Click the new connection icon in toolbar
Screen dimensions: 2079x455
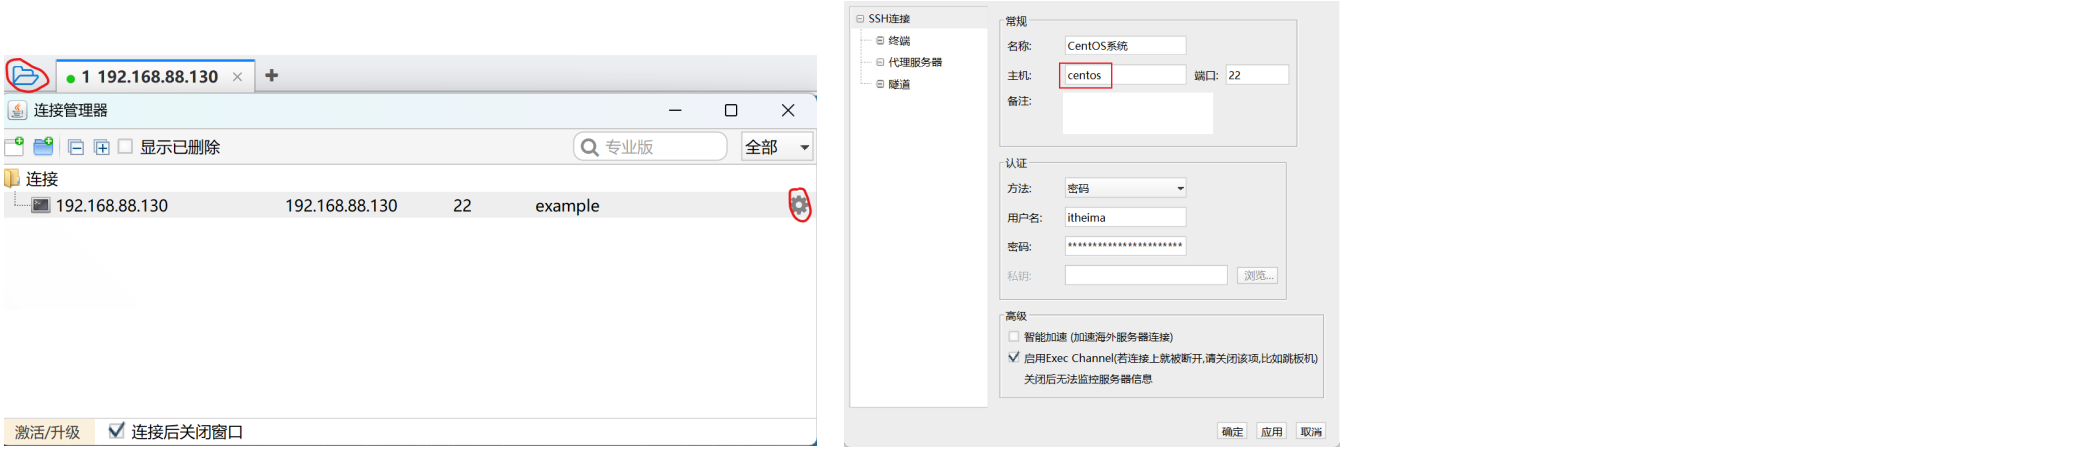coord(14,147)
